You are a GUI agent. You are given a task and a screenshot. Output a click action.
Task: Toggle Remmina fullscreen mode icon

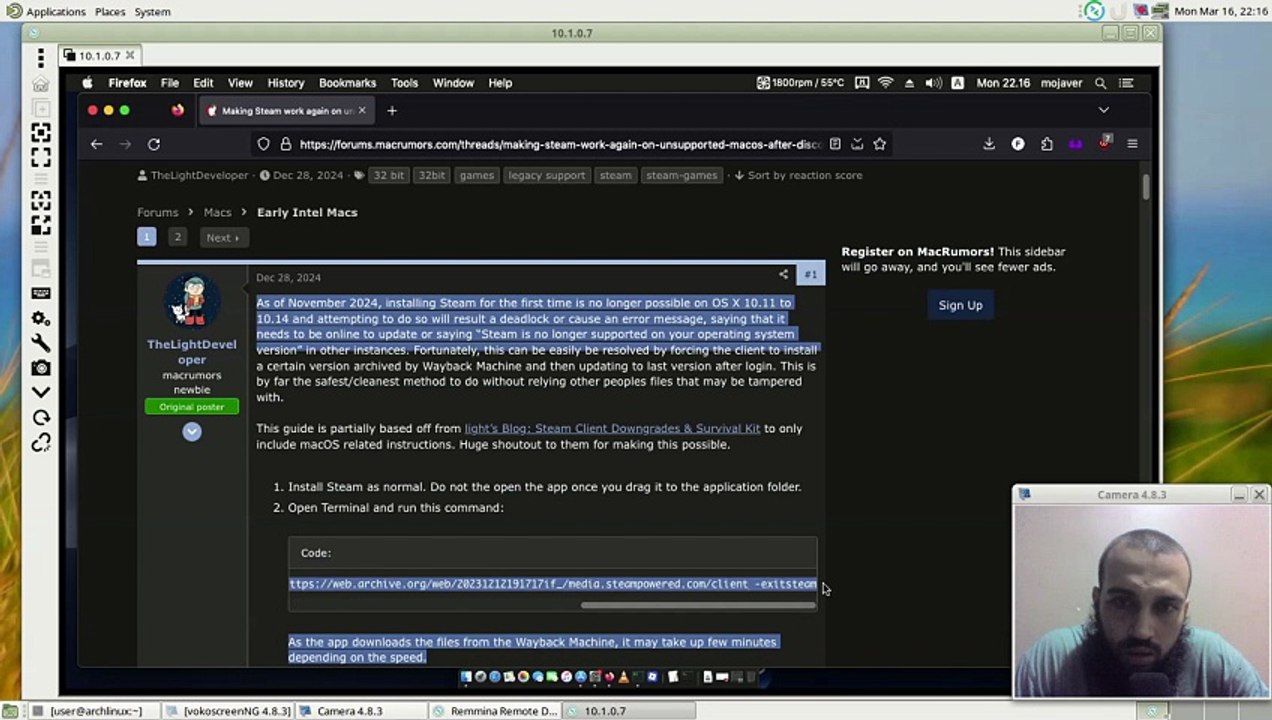point(41,157)
